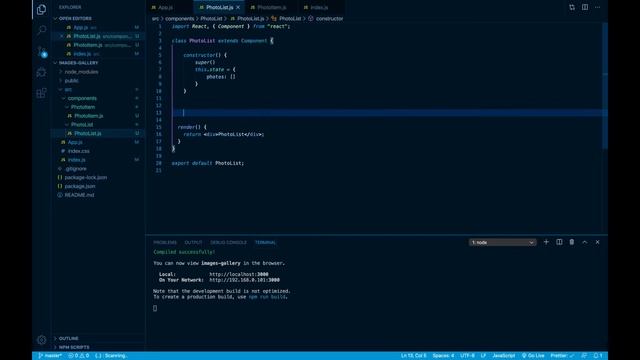Split the editor to the right
640x360 pixels.
pyautogui.click(x=585, y=7)
